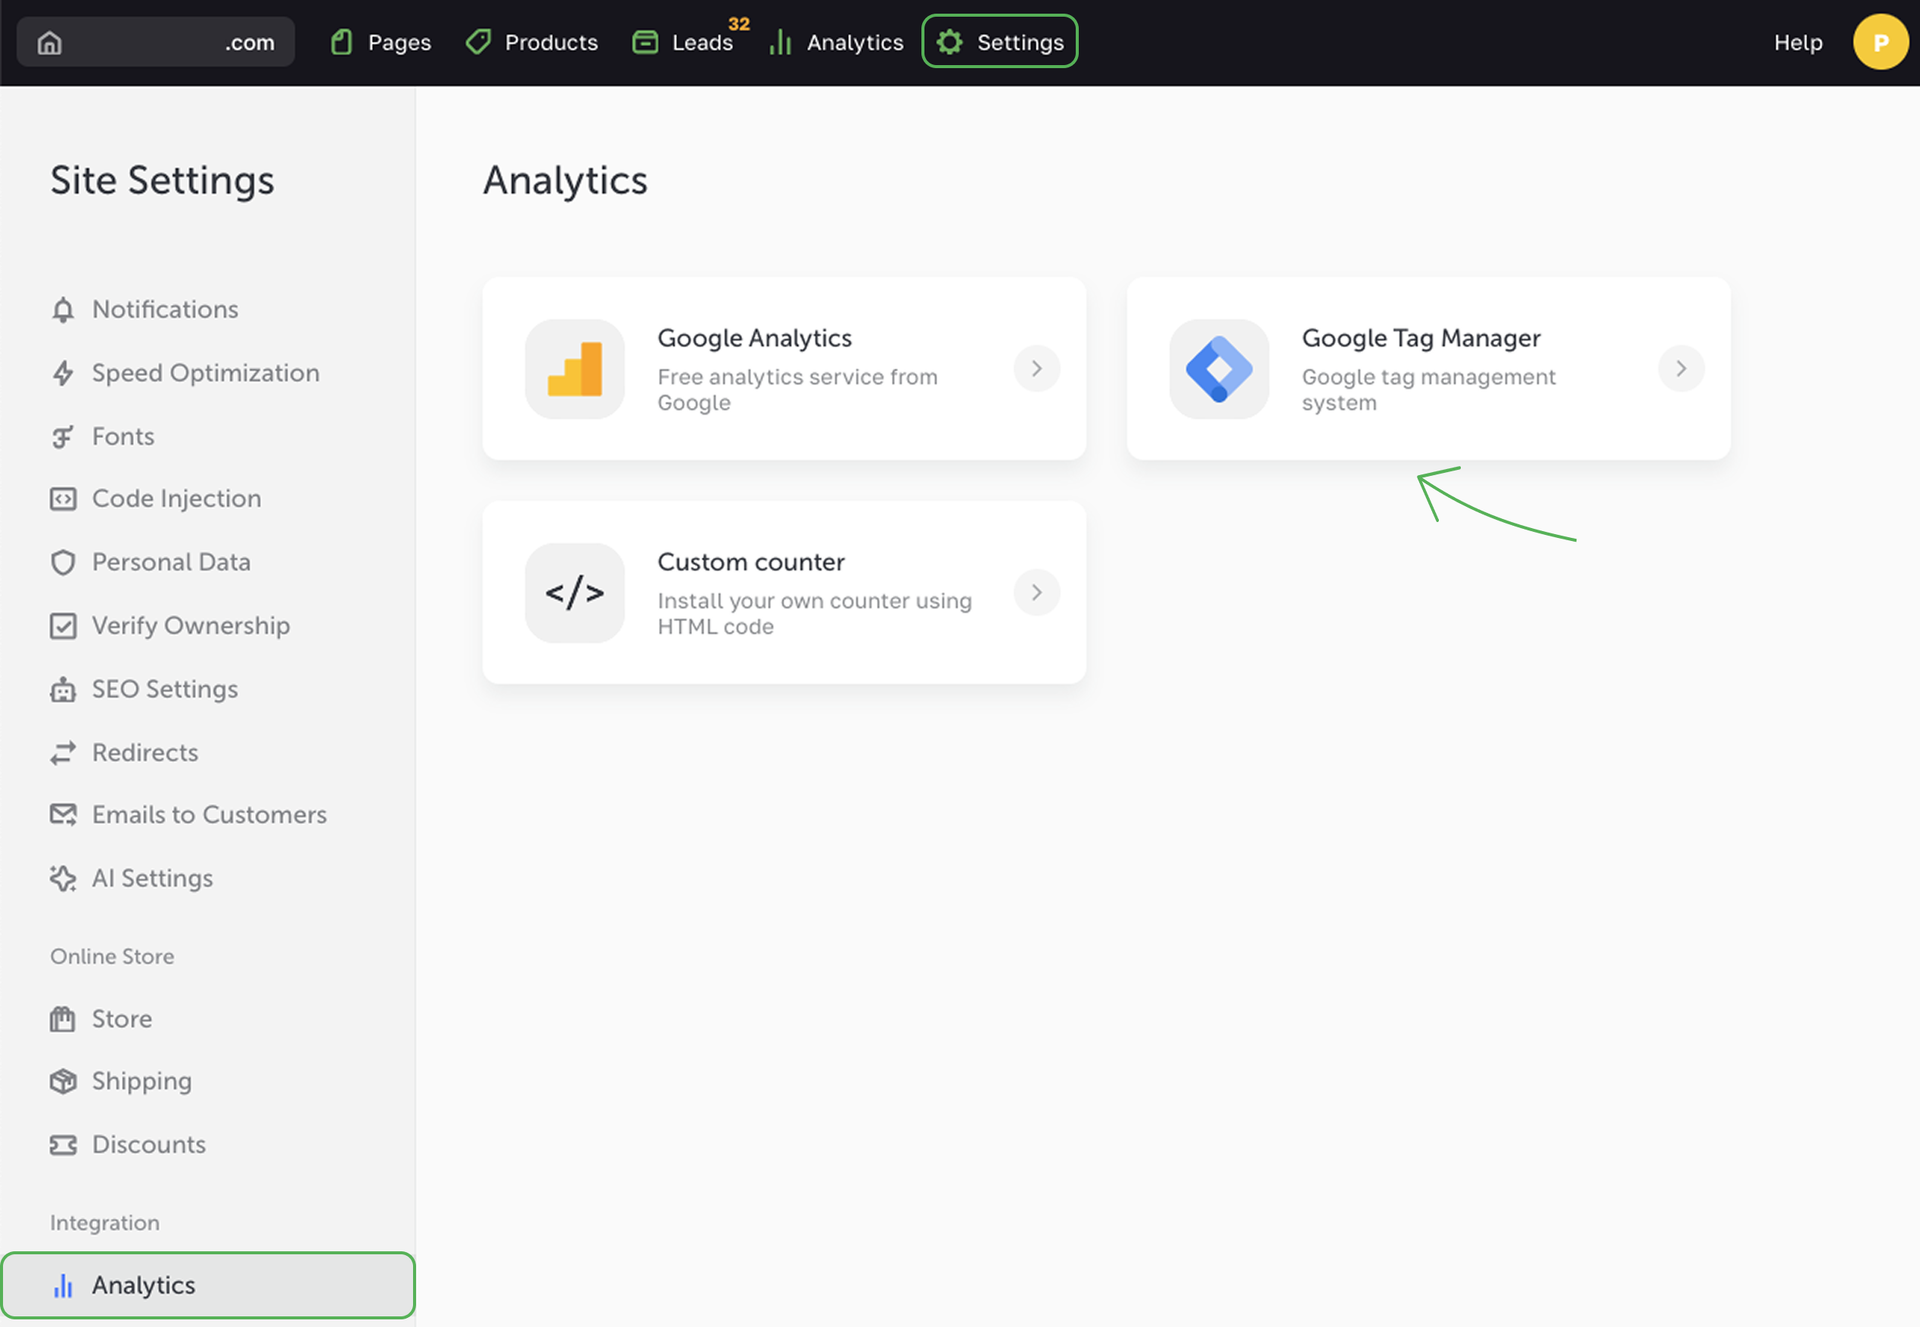1920x1327 pixels.
Task: Click the user avatar with letter P
Action: point(1880,42)
